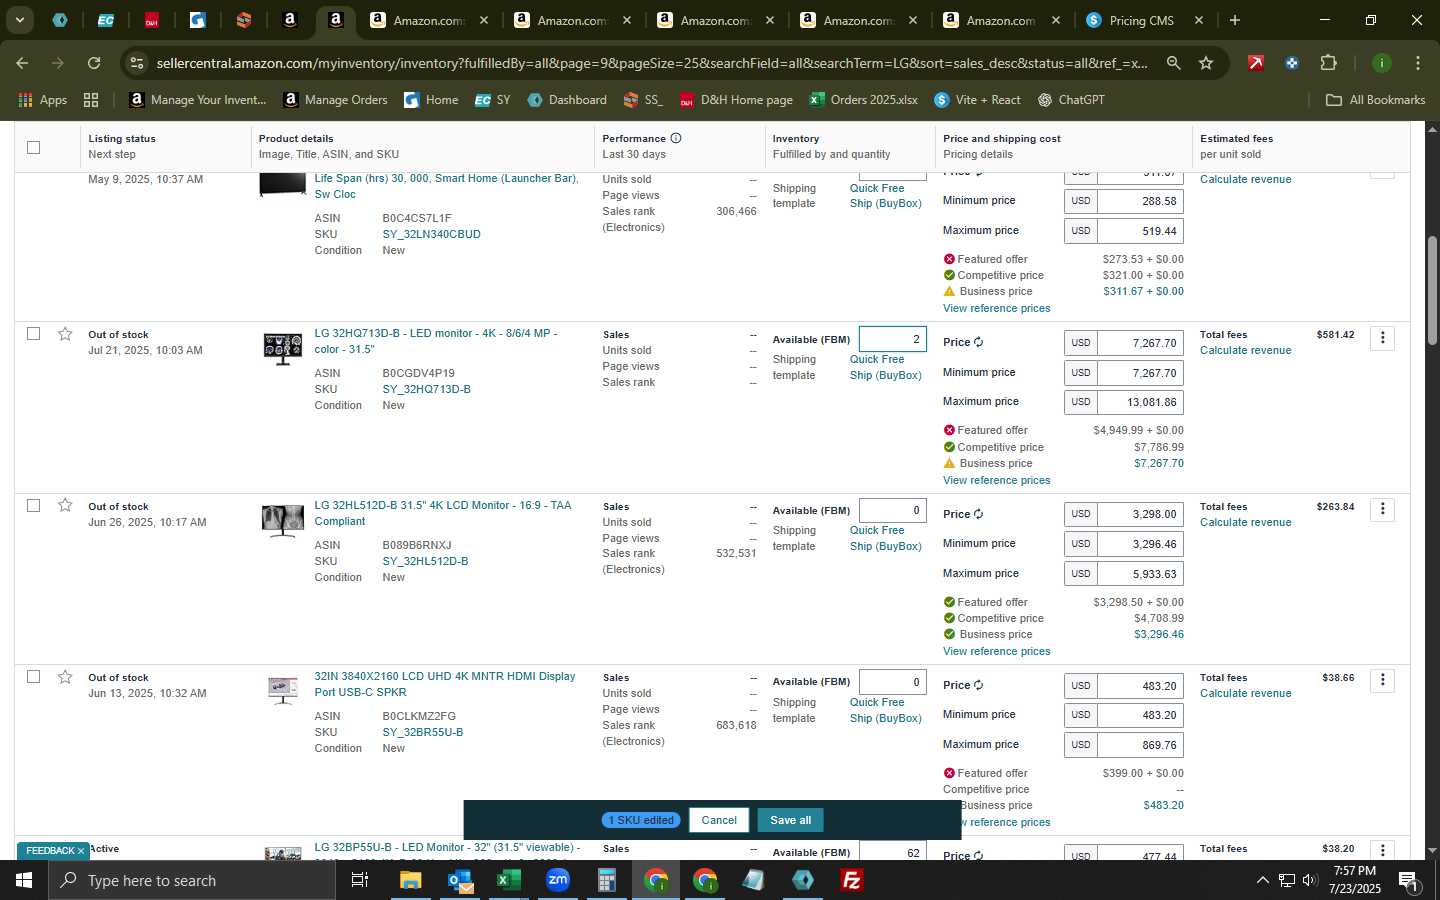Click the Windows search box
This screenshot has height=900, width=1440.
point(192,880)
